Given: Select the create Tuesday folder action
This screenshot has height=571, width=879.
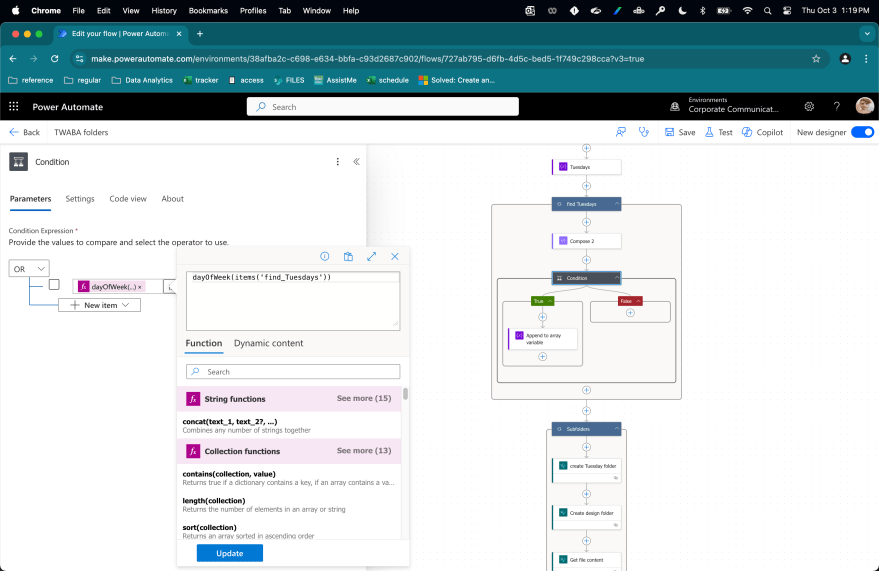Looking at the screenshot, I should coord(586,470).
